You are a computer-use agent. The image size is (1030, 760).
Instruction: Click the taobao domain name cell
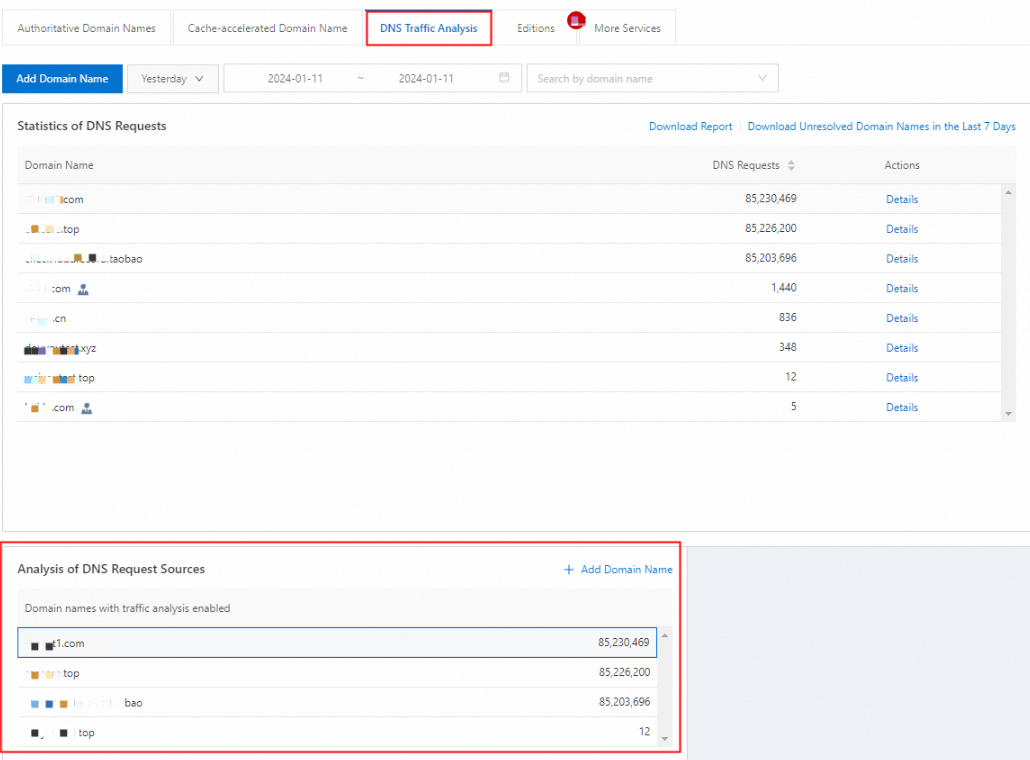(83, 259)
